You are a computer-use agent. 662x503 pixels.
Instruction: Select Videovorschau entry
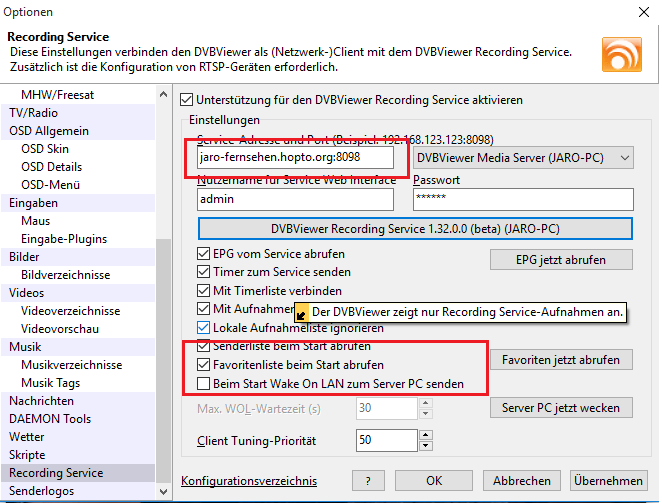click(78, 329)
